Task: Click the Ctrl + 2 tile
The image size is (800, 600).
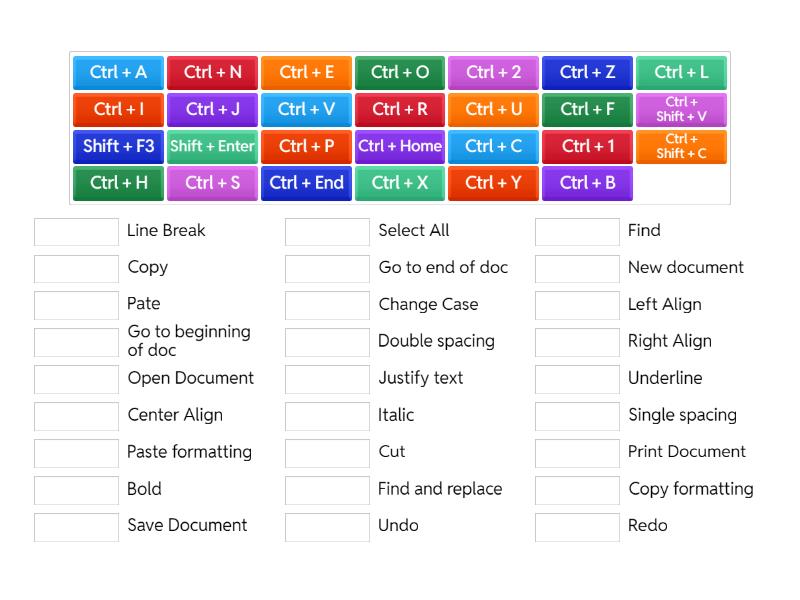Action: [x=494, y=73]
